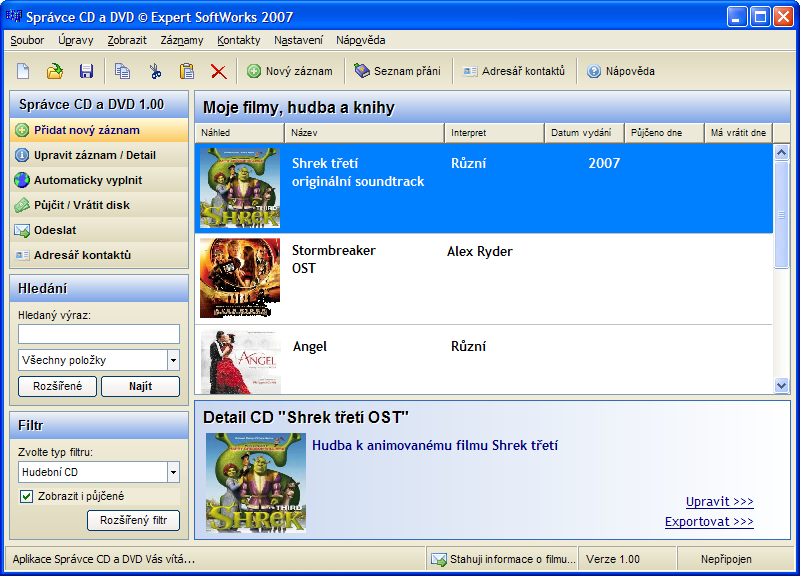The width and height of the screenshot is (800, 576).
Task: Sort by Datum vydání column header
Action: 585,133
